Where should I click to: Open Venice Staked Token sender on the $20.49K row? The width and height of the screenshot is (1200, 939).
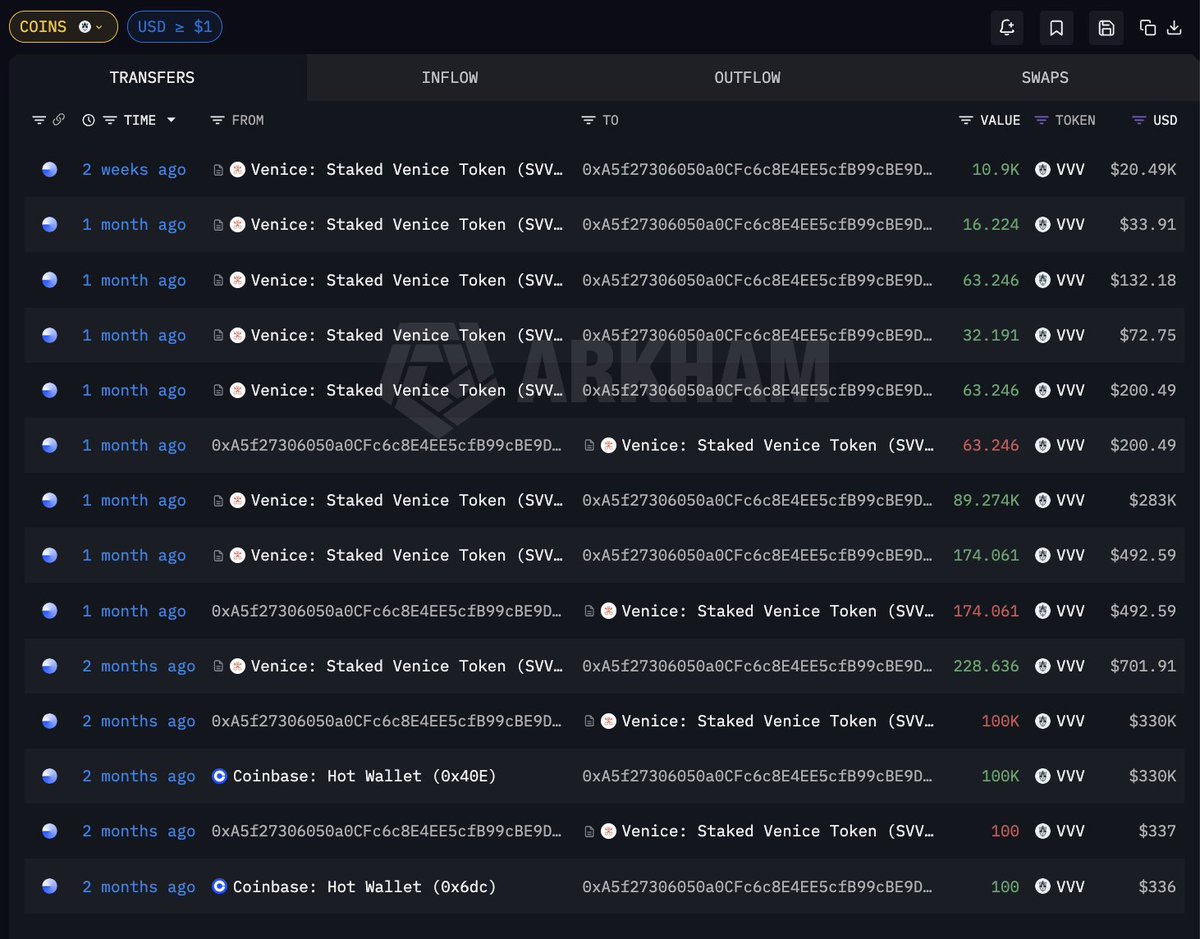pyautogui.click(x=407, y=170)
